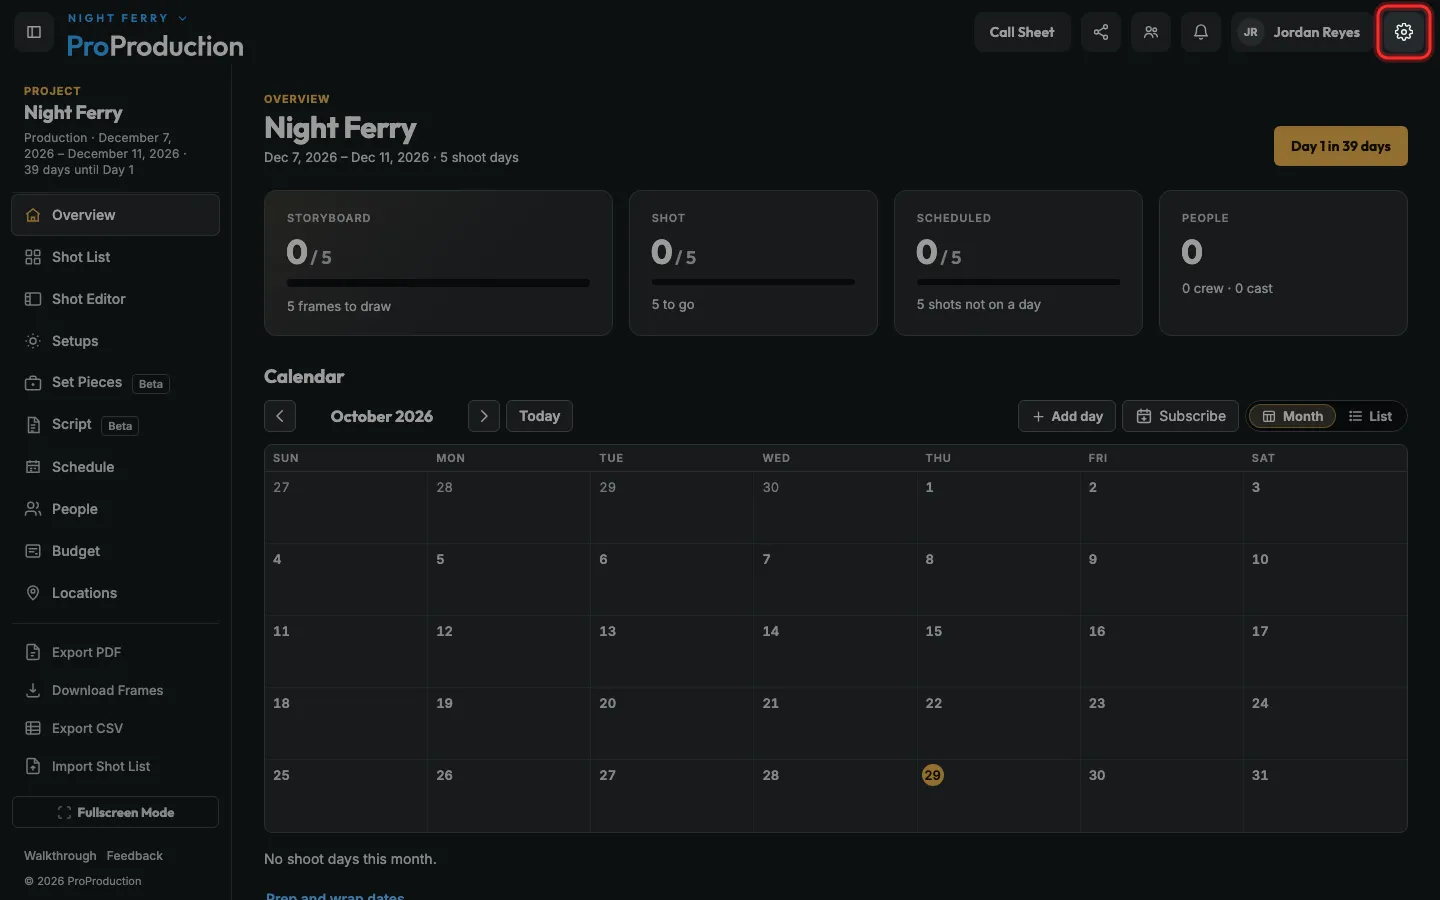Click Add day button
Viewport: 1440px width, 900px height.
tap(1067, 416)
